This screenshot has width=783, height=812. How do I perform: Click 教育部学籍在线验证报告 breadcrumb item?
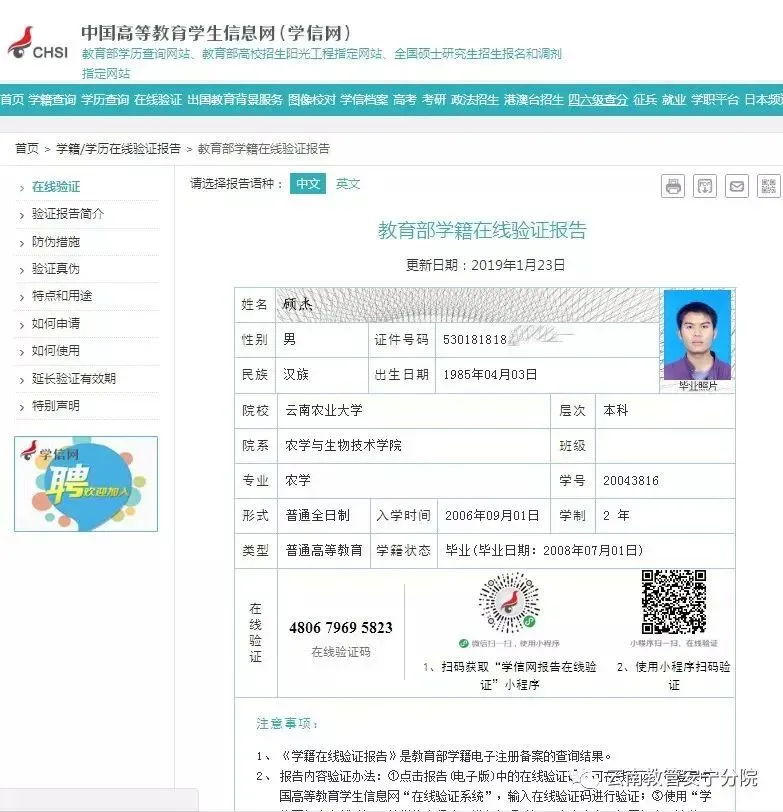(264, 149)
